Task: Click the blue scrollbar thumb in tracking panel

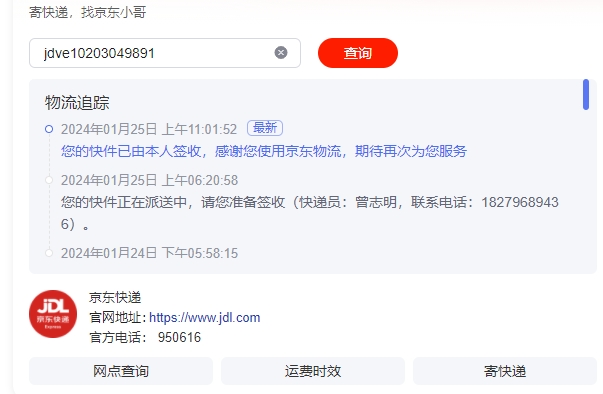Action: pyautogui.click(x=586, y=95)
